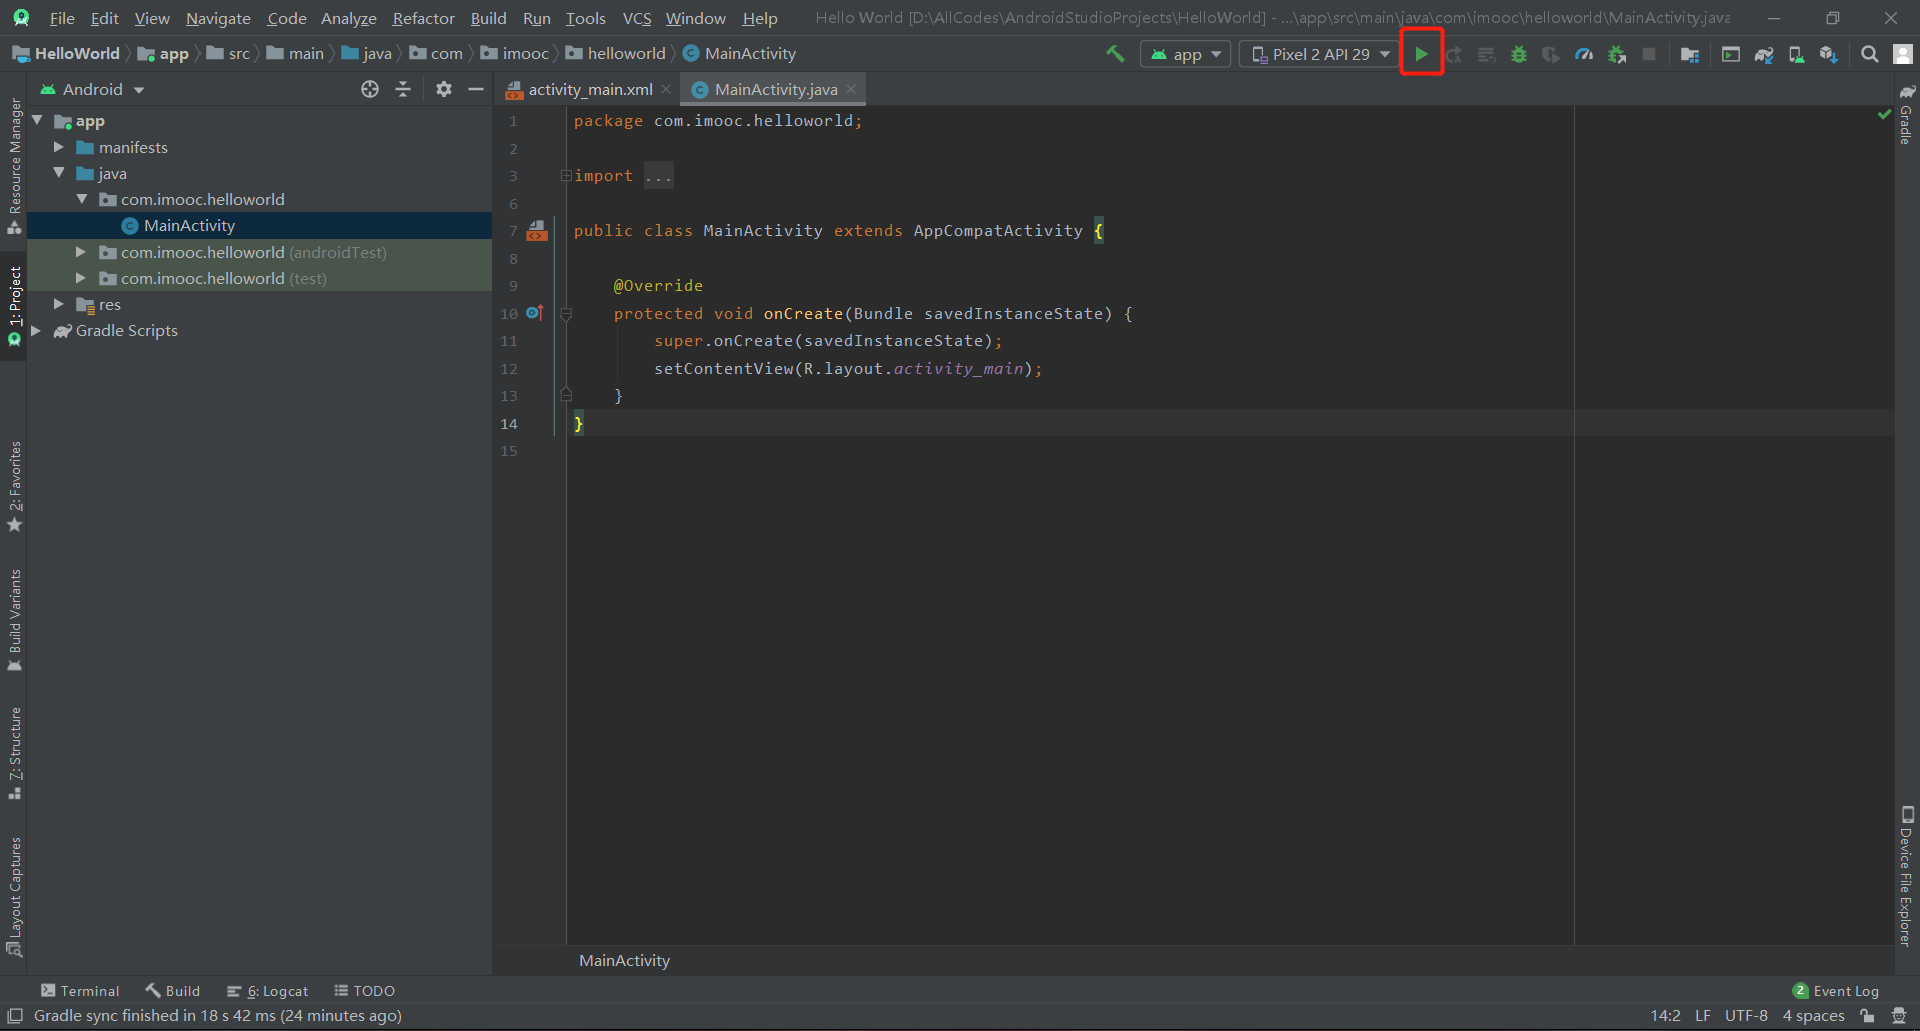This screenshot has height=1031, width=1920.
Task: Click the green inspection checkmark in editor
Action: coord(1884,114)
